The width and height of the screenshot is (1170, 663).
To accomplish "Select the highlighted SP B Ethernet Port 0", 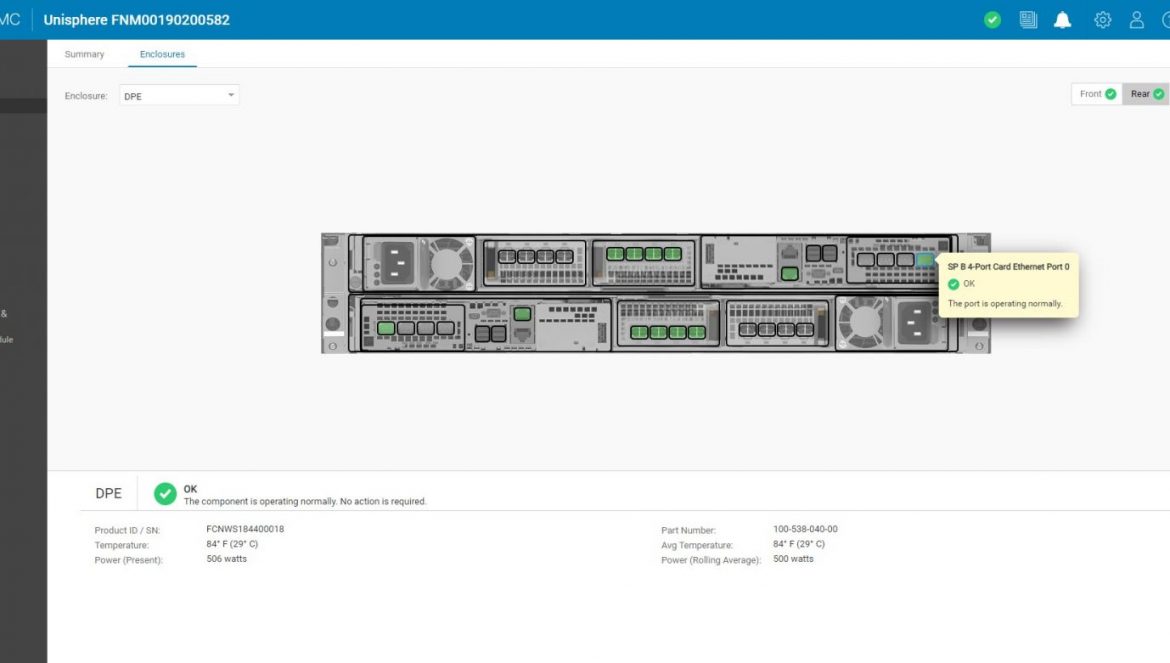I will (x=925, y=260).
